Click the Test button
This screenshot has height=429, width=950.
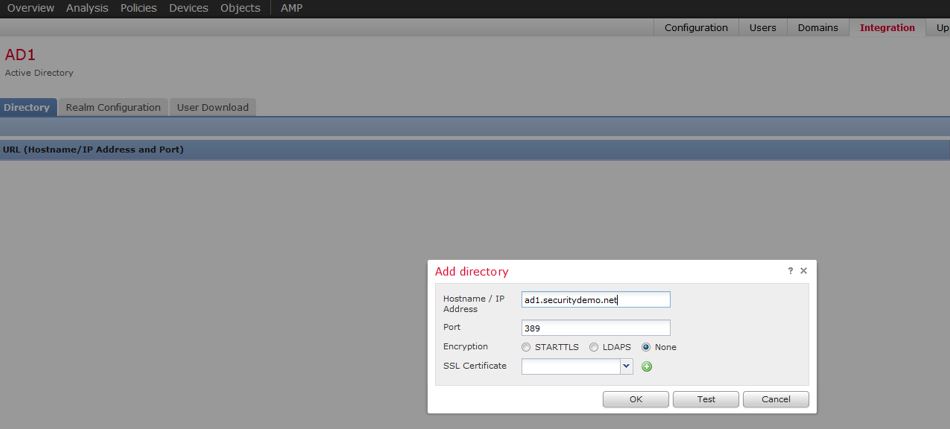(x=706, y=399)
